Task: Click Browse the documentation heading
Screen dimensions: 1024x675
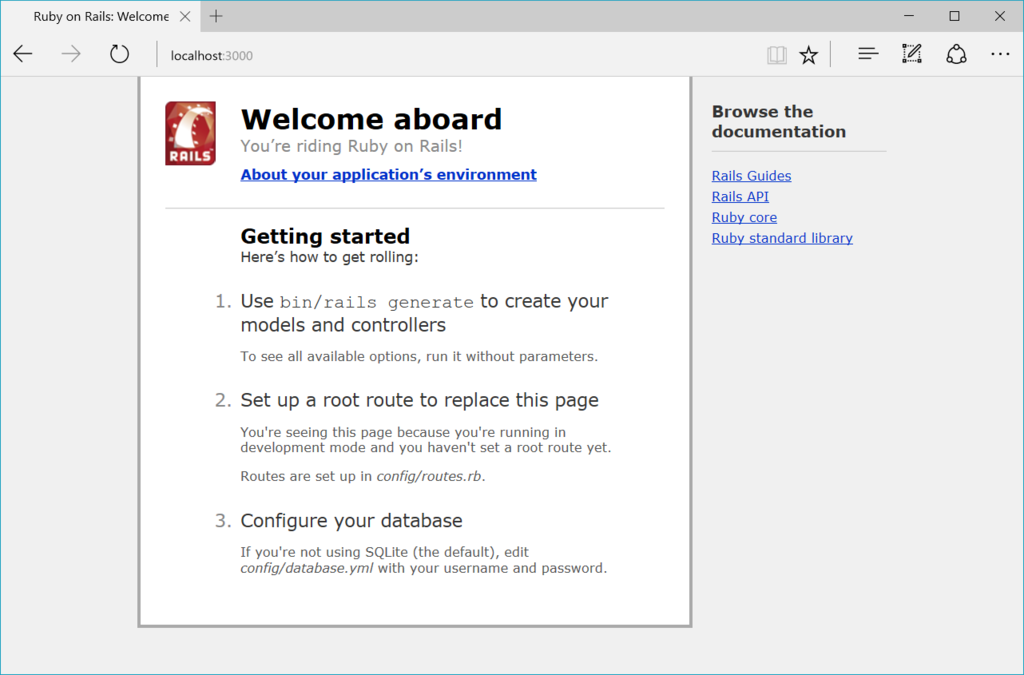Action: 778,121
